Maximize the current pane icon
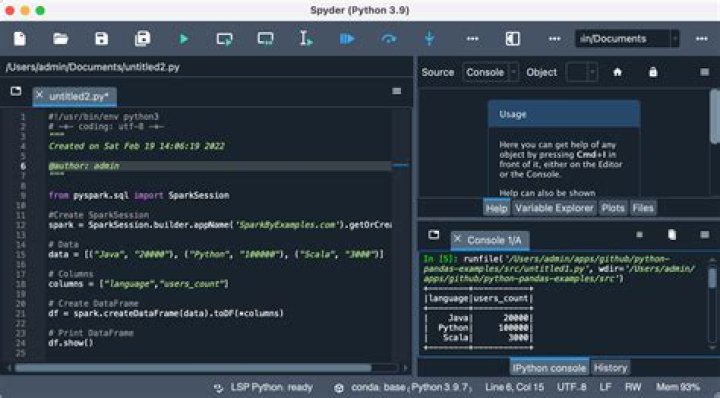Image resolution: width=720 pixels, height=398 pixels. pyautogui.click(x=513, y=39)
